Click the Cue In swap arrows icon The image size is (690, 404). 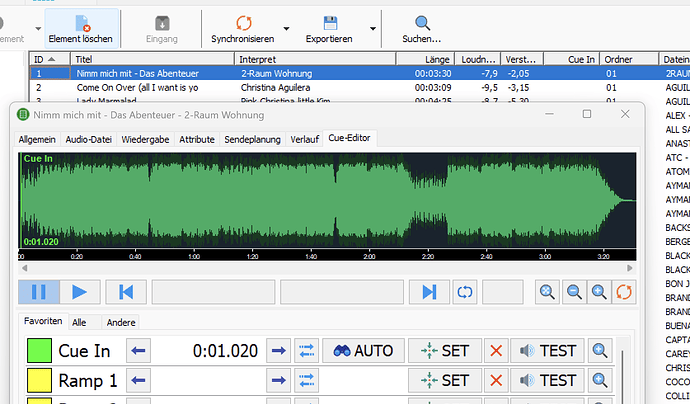pos(307,350)
